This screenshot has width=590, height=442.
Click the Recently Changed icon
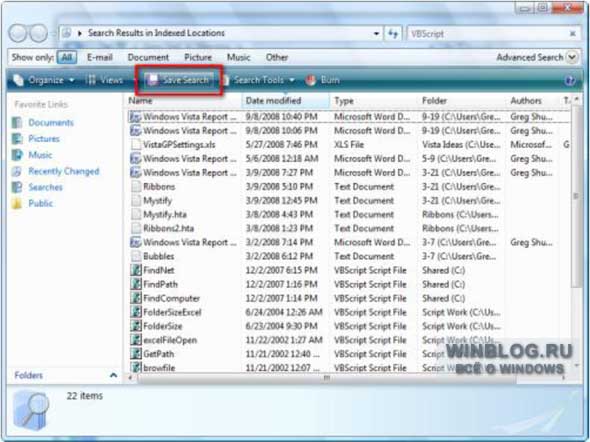click(17, 171)
